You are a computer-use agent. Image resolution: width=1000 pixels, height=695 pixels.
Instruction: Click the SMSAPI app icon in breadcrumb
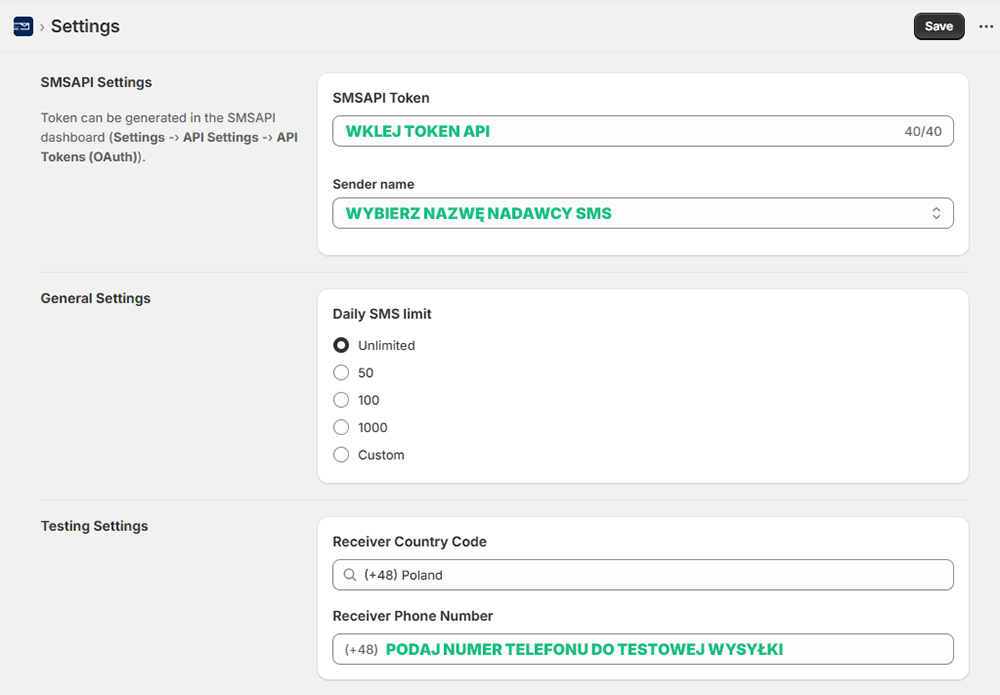point(23,26)
